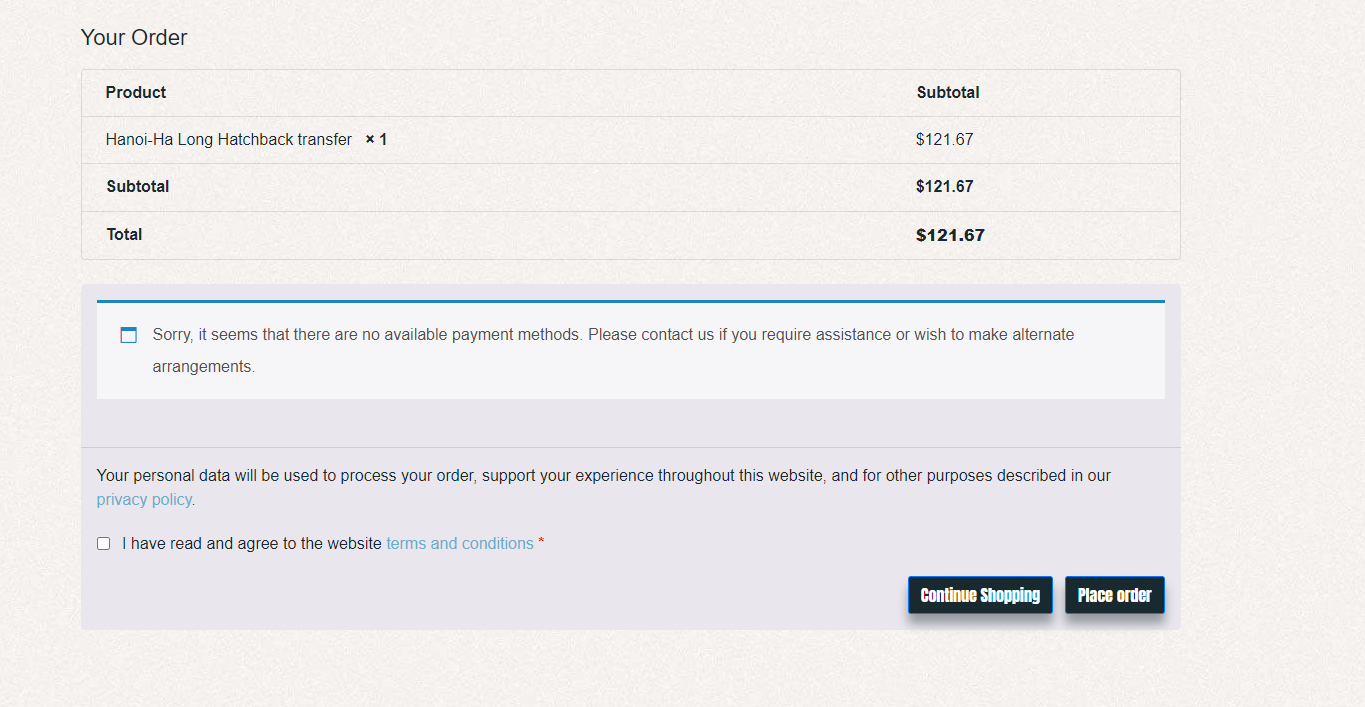The image size is (1365, 707).
Task: Click the Total row label
Action: coord(125,235)
